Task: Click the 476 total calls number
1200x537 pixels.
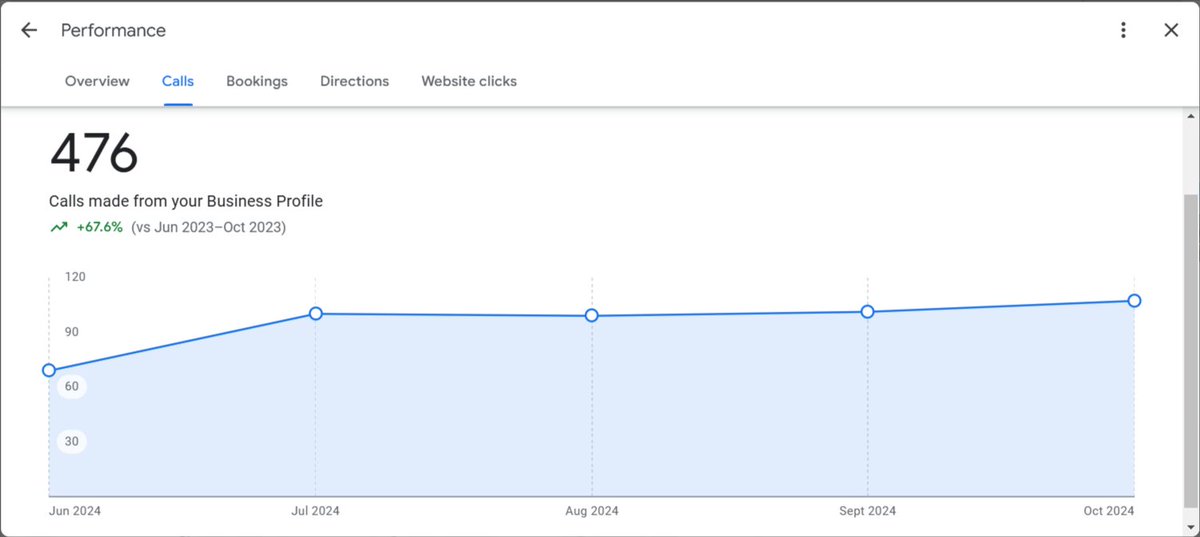Action: pos(94,154)
